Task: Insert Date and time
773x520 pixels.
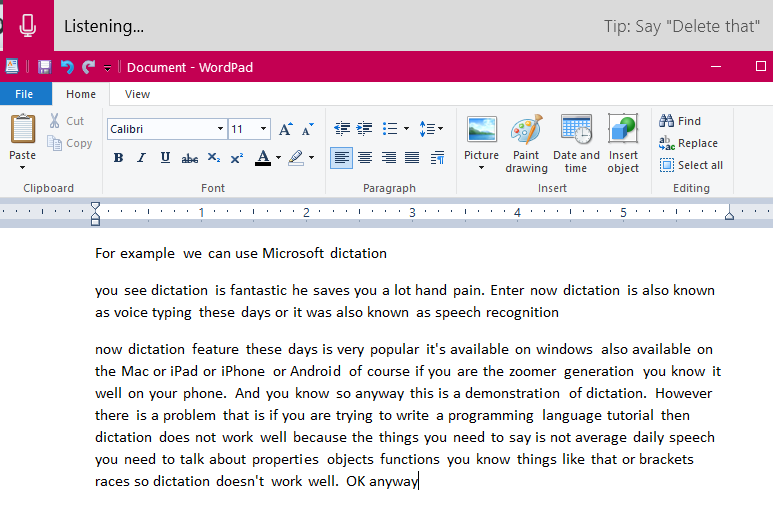Action: pos(576,143)
